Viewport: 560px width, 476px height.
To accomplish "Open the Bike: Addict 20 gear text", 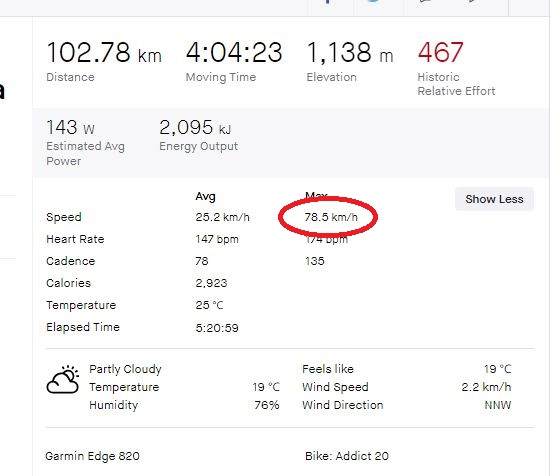I will click(347, 456).
